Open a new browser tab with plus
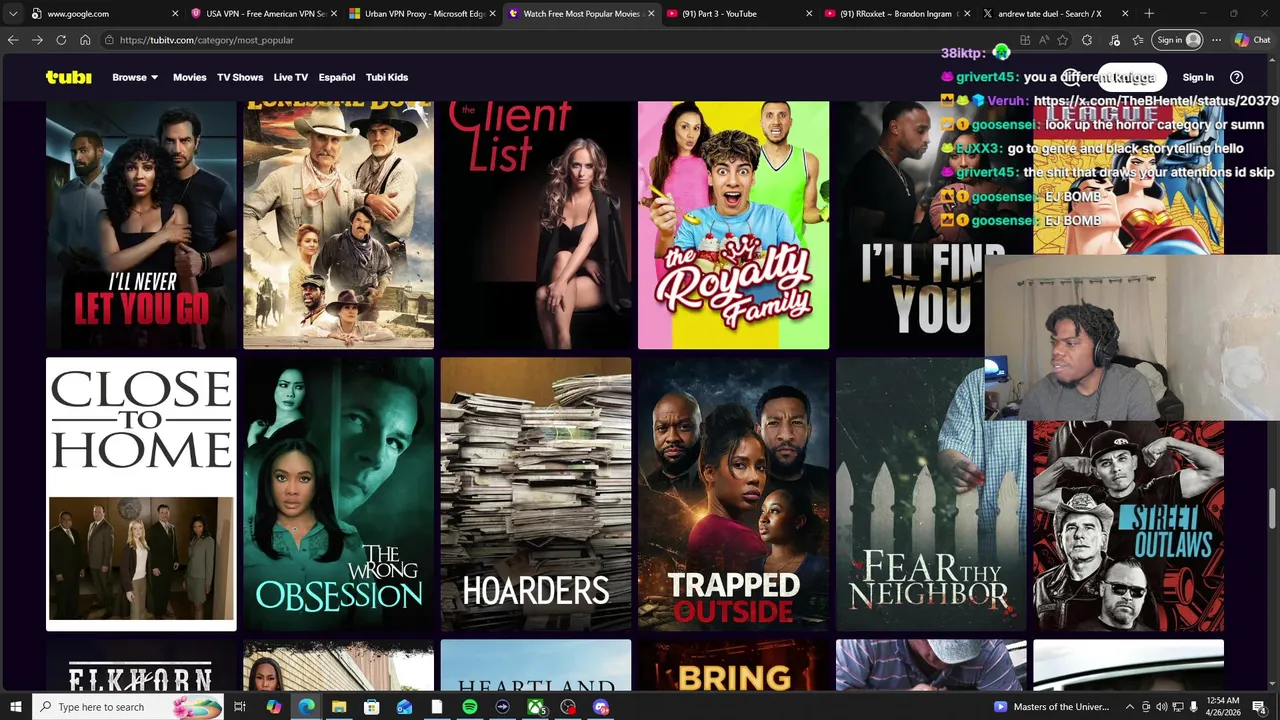The height and width of the screenshot is (720, 1280). (1149, 14)
